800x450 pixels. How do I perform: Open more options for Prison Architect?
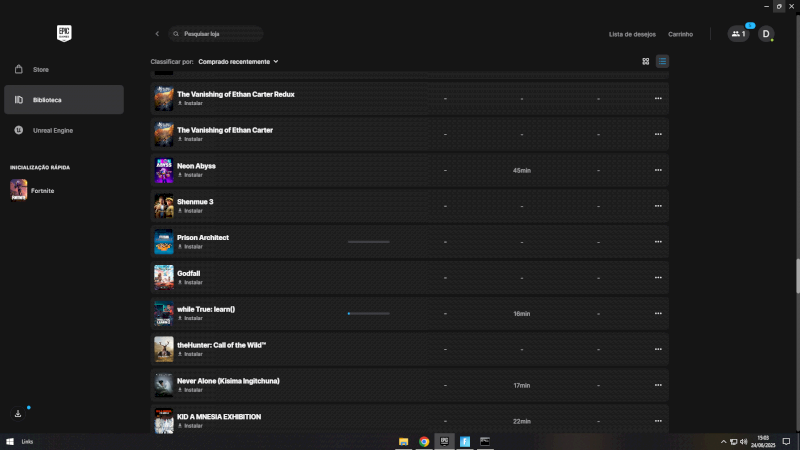coord(658,242)
